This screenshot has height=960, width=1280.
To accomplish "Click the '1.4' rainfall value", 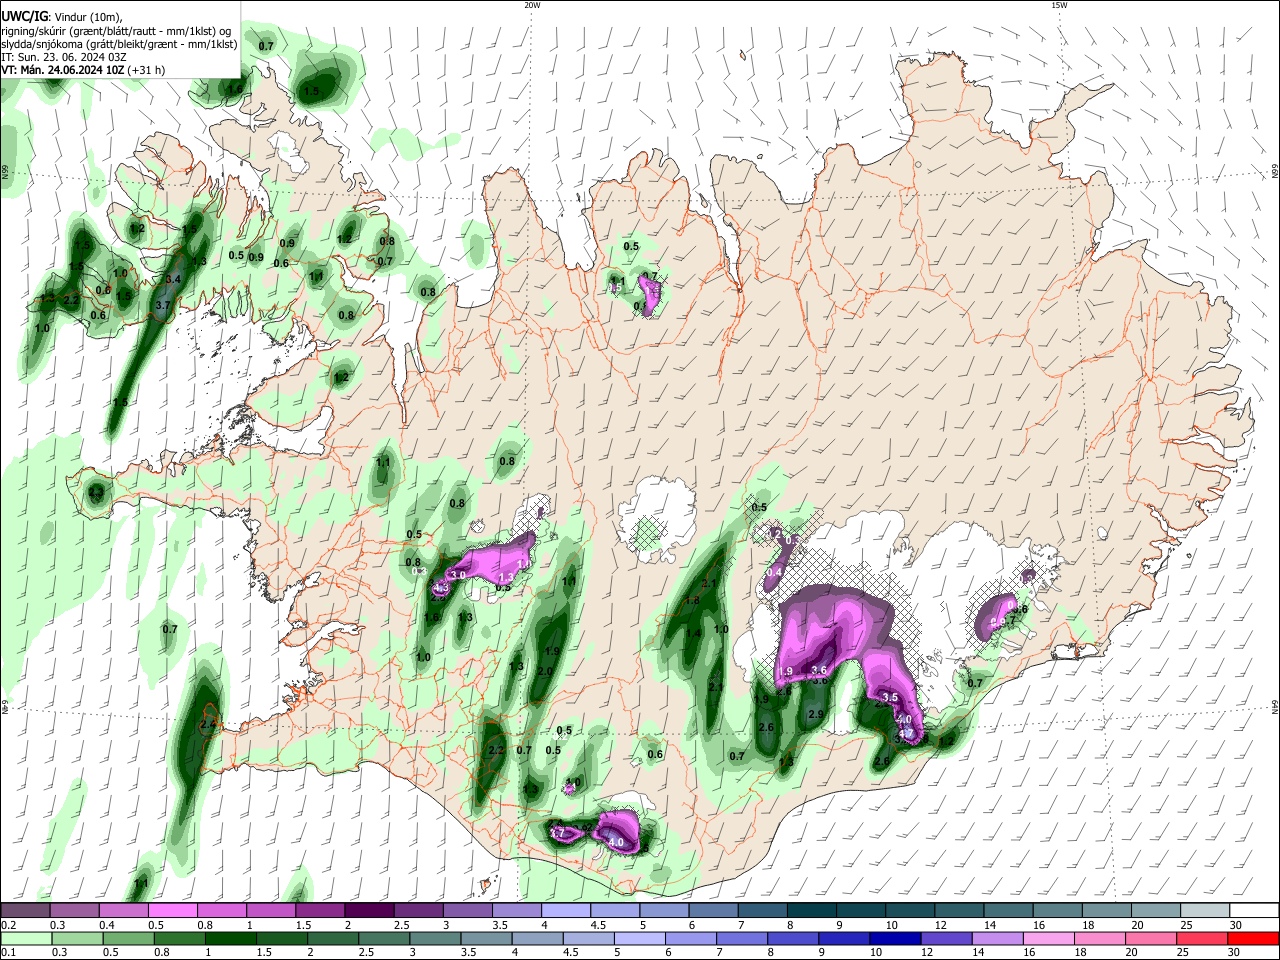I will (x=693, y=632).
